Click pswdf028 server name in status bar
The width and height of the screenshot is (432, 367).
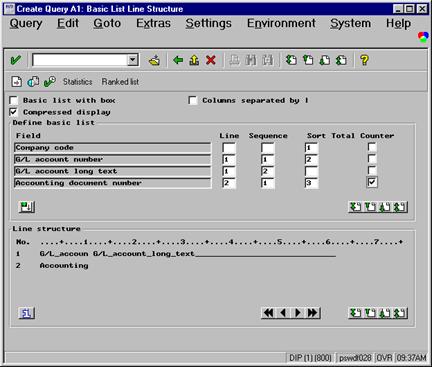click(355, 358)
